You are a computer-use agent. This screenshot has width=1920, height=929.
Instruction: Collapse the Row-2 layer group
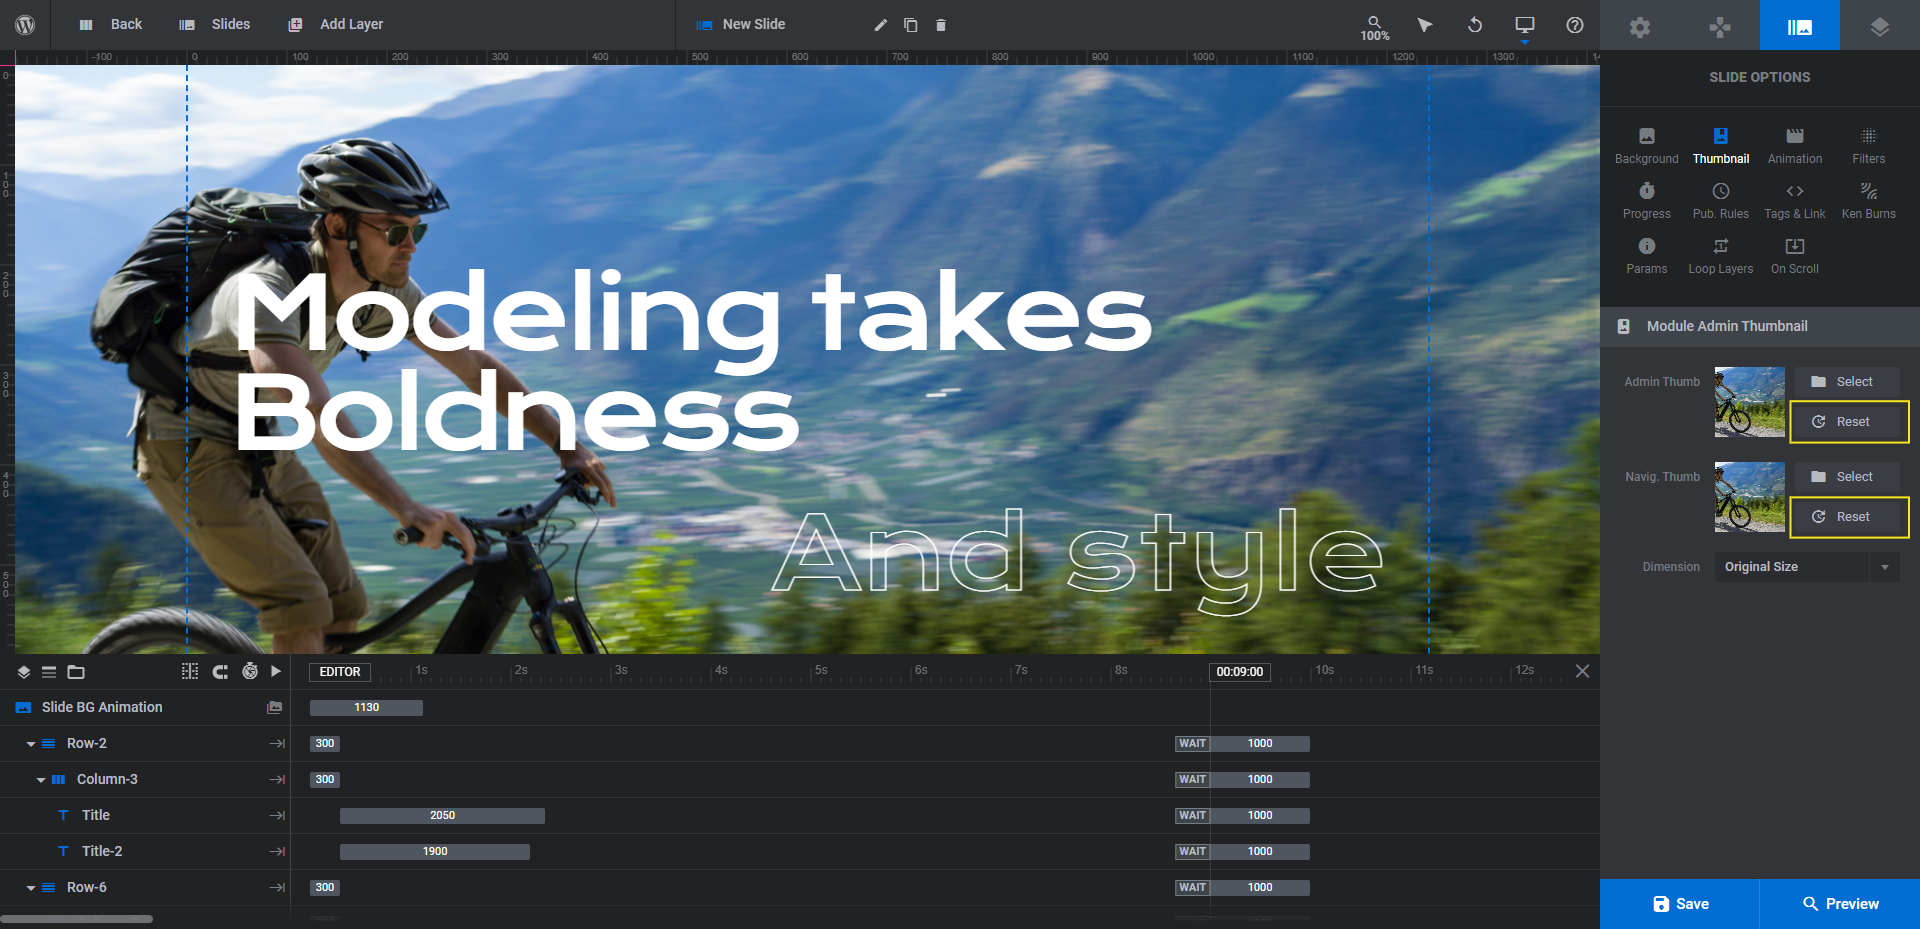(x=31, y=744)
